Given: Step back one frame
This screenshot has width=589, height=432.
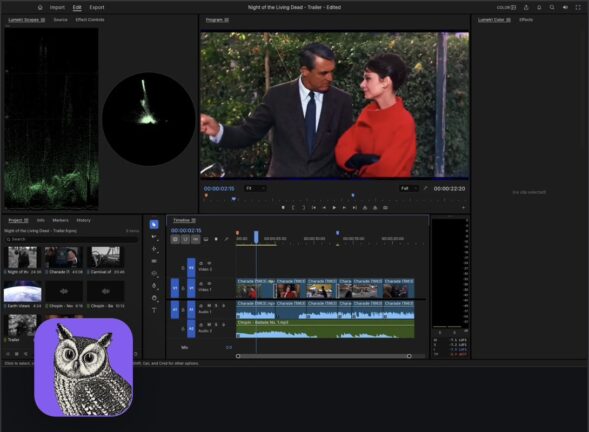Looking at the screenshot, I should 324,207.
